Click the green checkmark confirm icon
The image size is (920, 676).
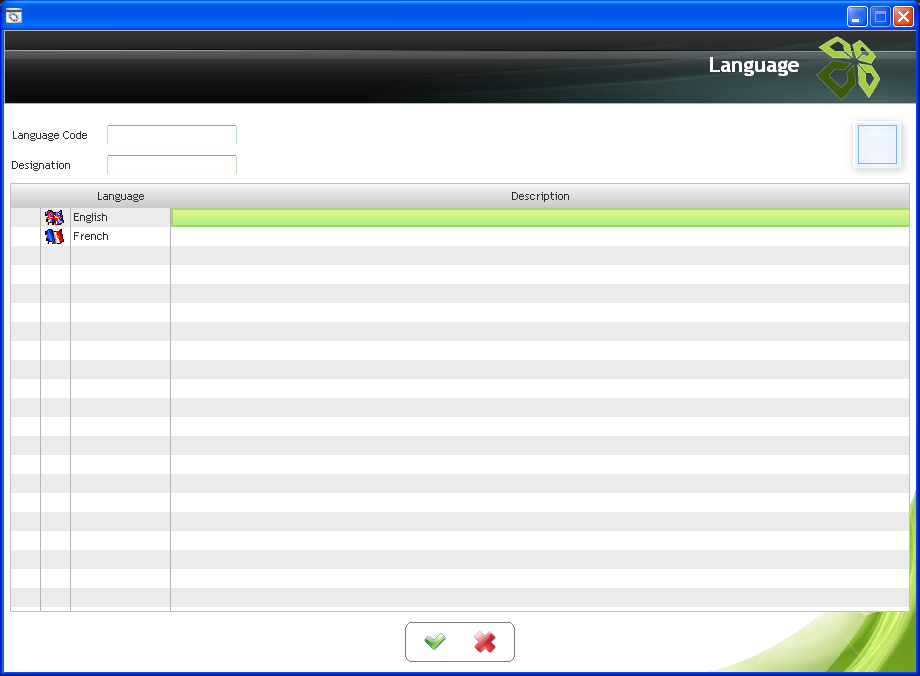pyautogui.click(x=435, y=642)
